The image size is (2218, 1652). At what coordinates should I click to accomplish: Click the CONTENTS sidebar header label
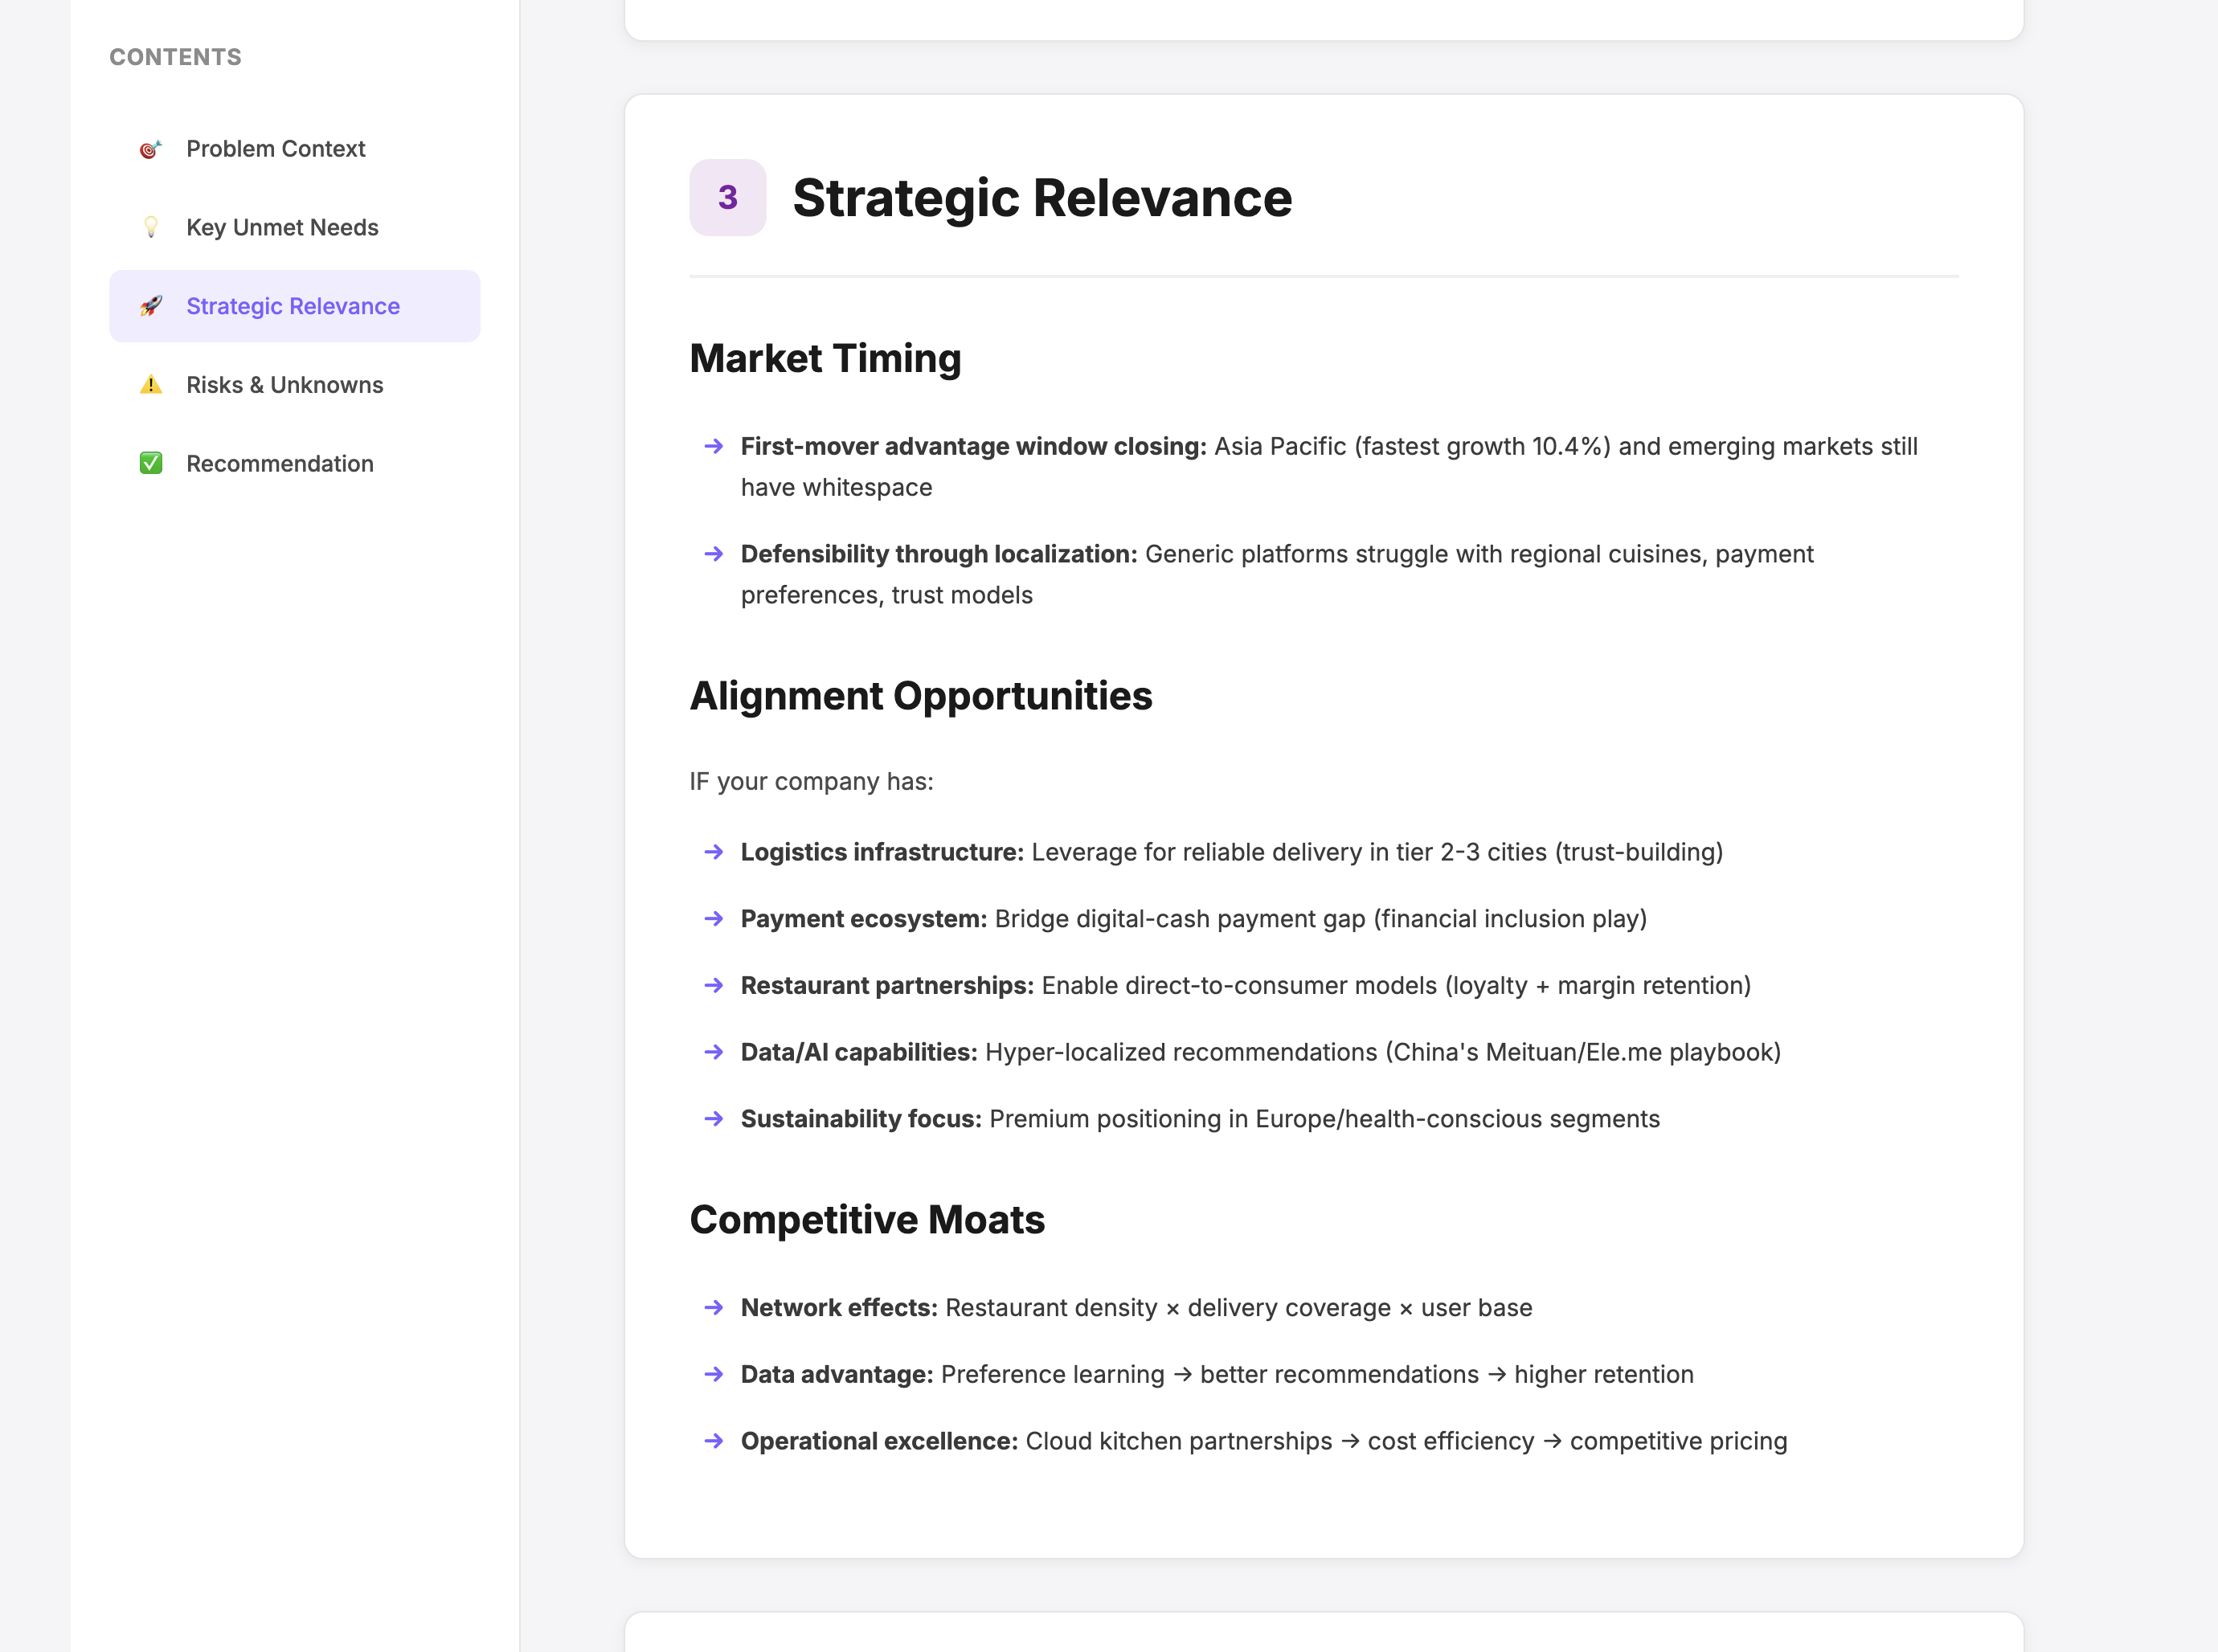(x=175, y=57)
